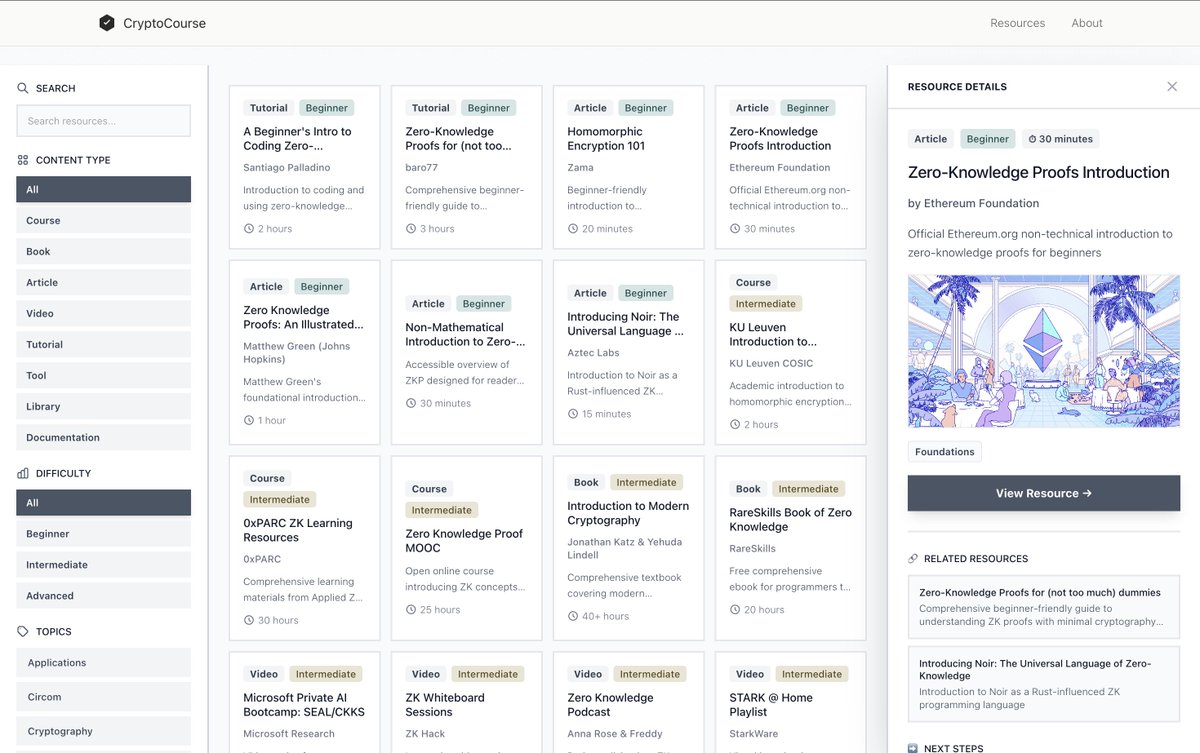Viewport: 1200px width, 753px height.
Task: Open the KU Leuven Introduction card
Action: [790, 352]
